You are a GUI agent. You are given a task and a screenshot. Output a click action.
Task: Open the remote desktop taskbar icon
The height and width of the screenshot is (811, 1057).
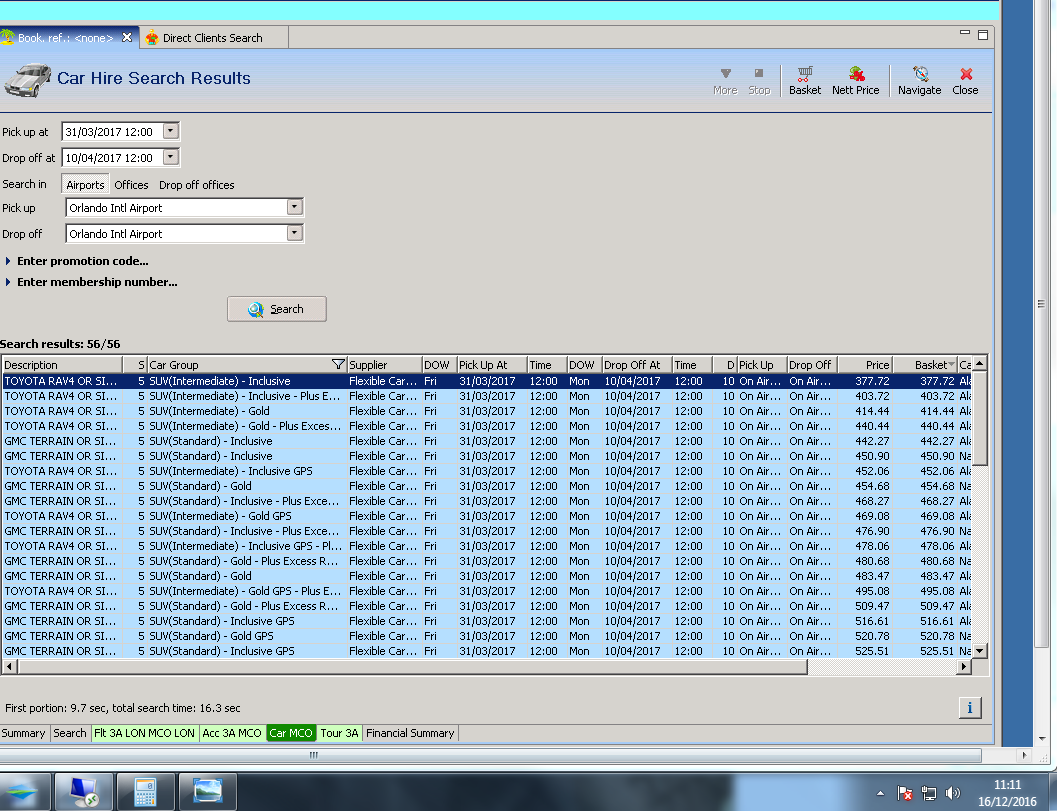[x=84, y=791]
